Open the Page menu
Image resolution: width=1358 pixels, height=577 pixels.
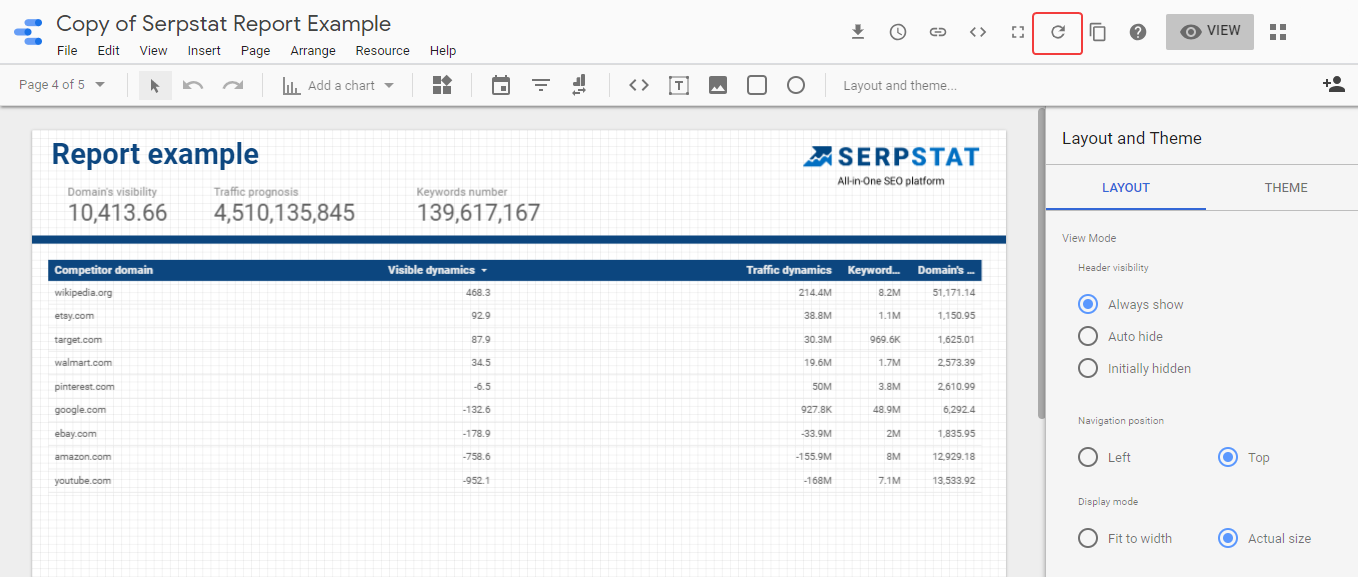(255, 50)
